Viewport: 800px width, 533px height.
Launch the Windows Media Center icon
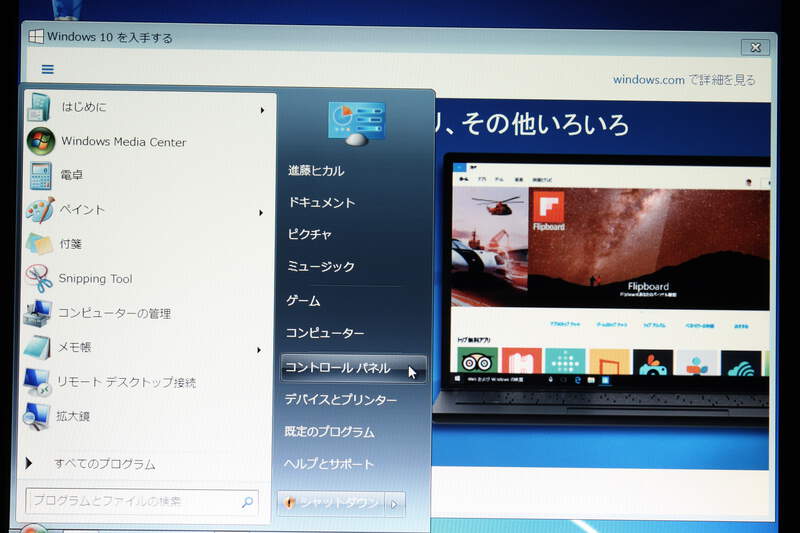point(41,141)
